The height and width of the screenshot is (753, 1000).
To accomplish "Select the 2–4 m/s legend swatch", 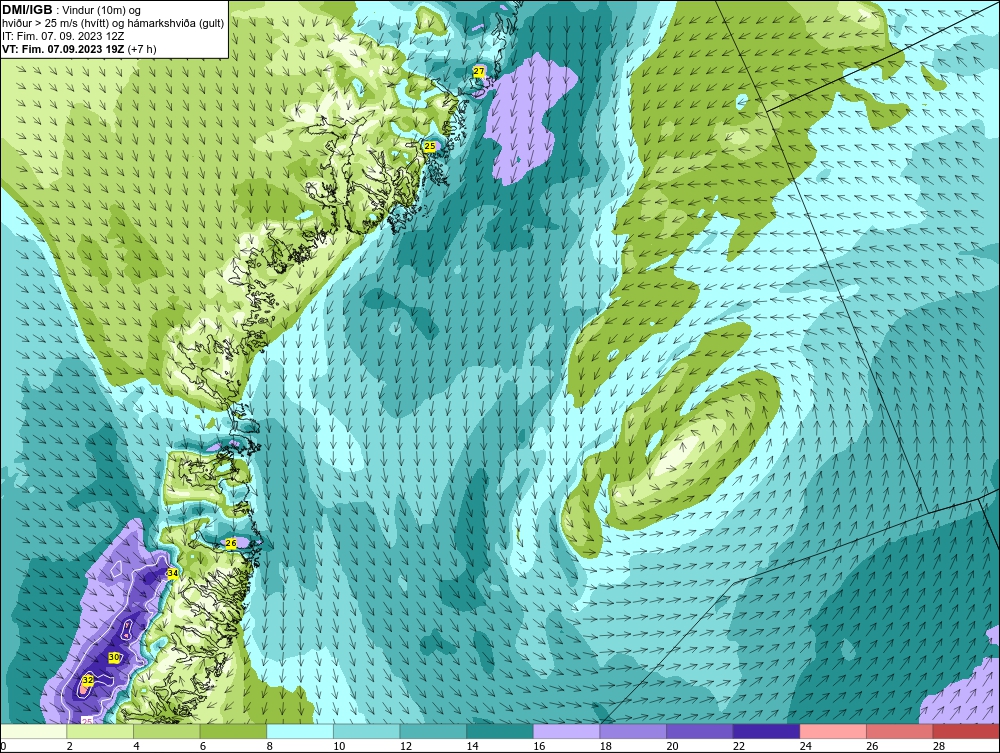I will point(100,731).
